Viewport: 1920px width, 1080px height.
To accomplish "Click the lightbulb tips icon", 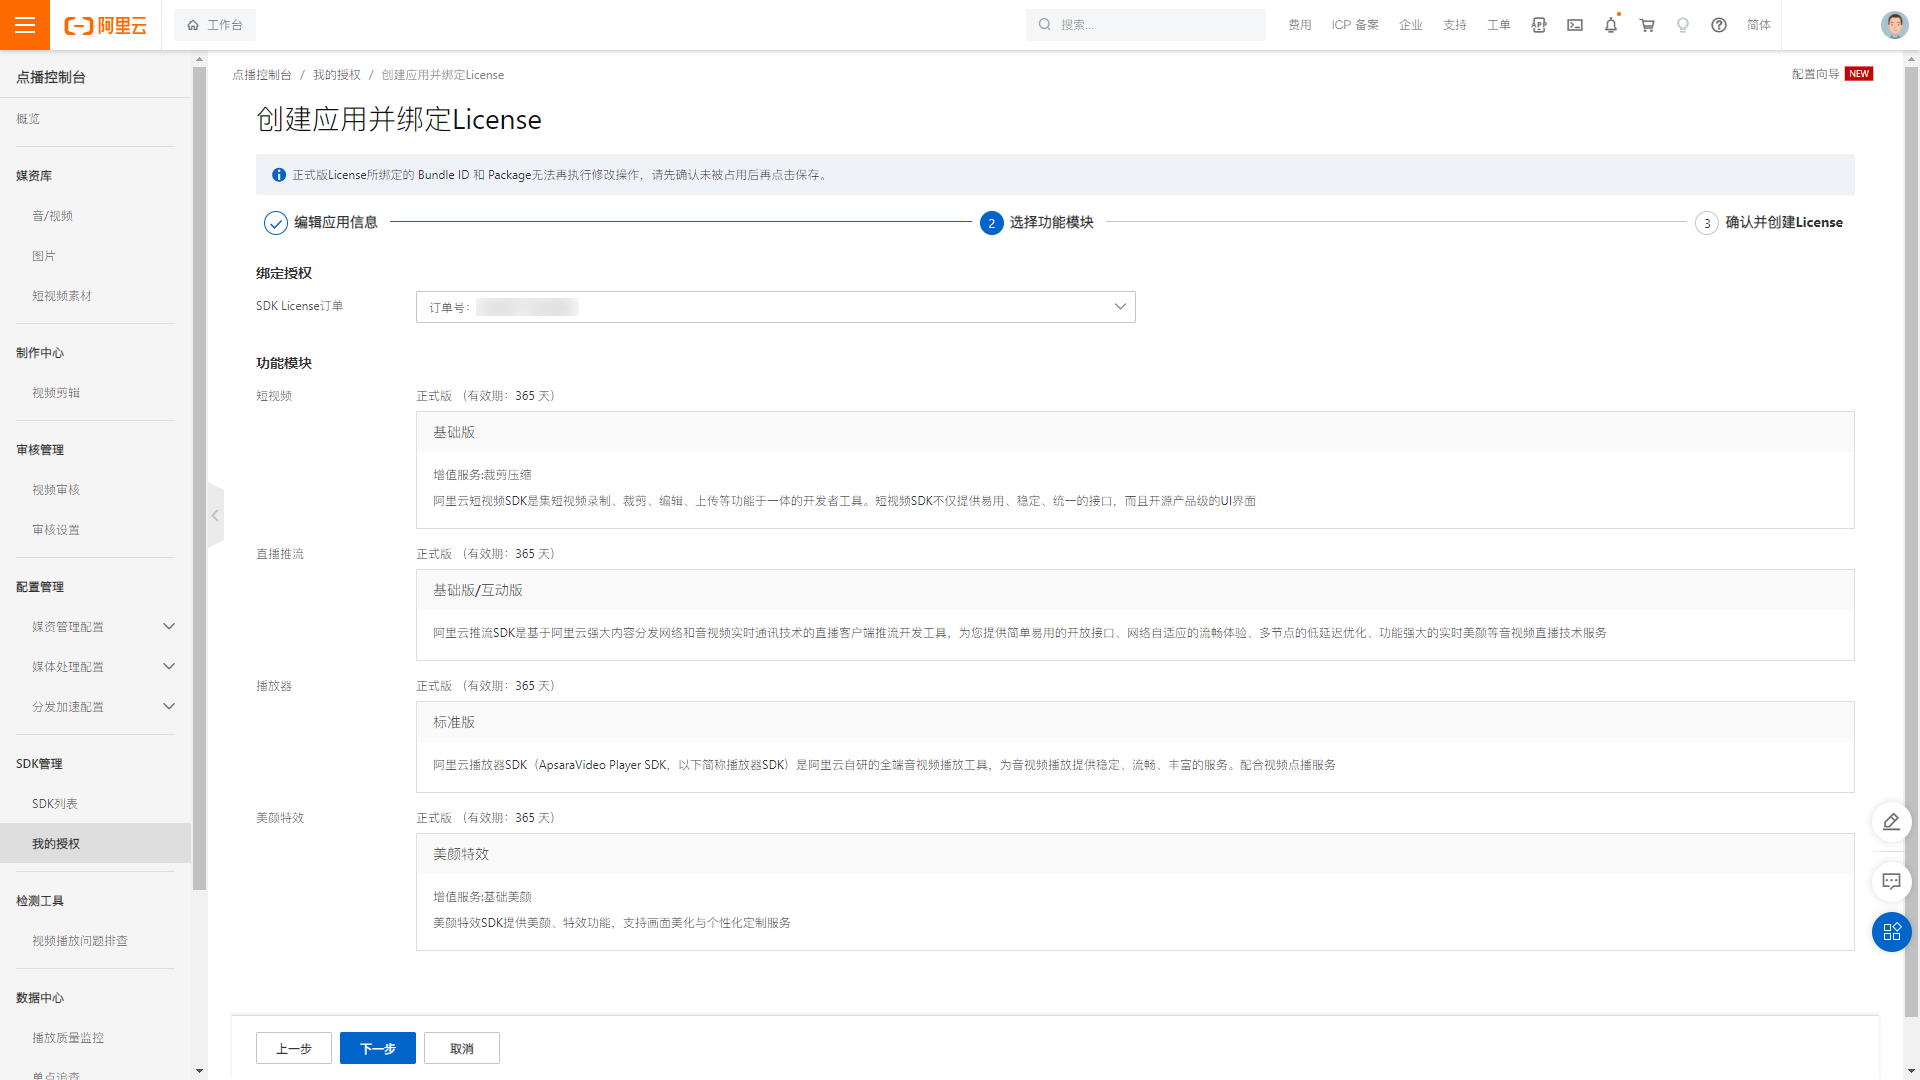I will pos(1683,25).
